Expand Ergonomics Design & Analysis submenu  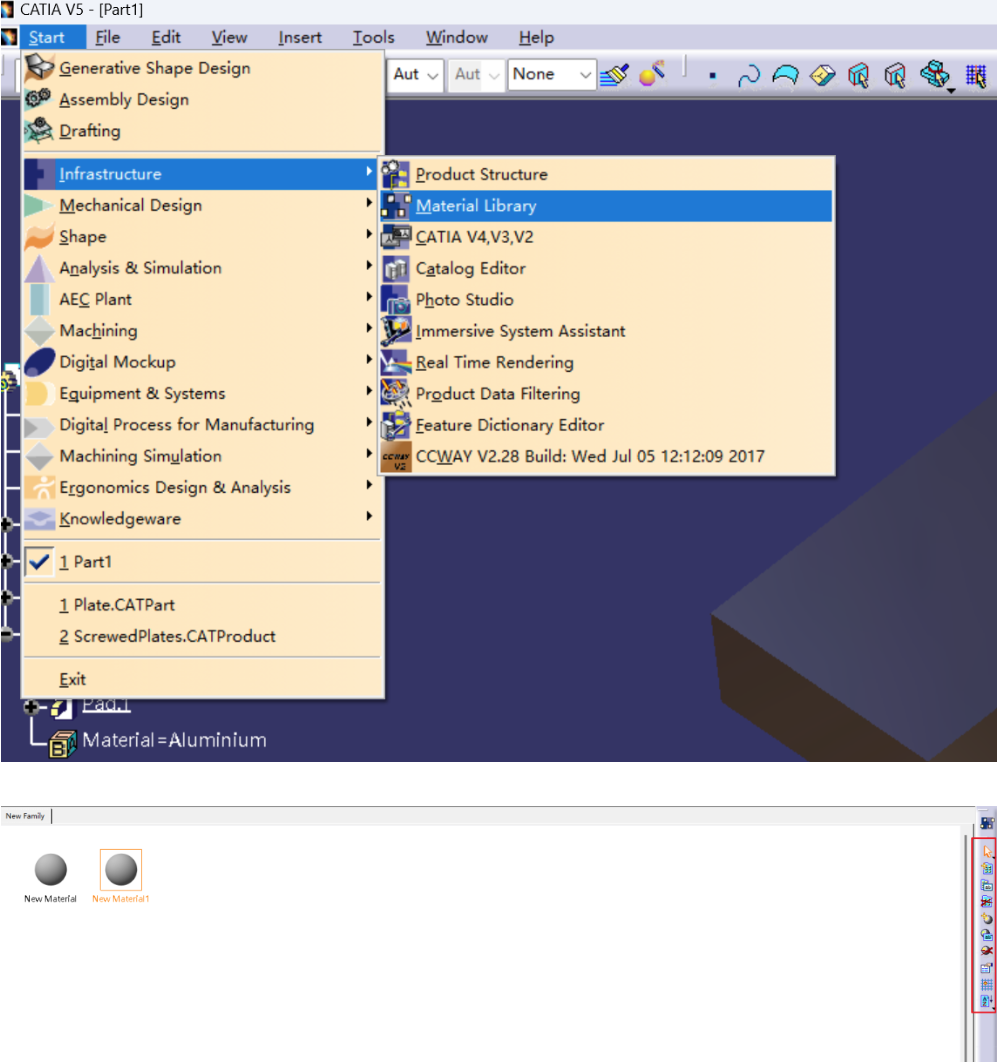click(x=202, y=487)
